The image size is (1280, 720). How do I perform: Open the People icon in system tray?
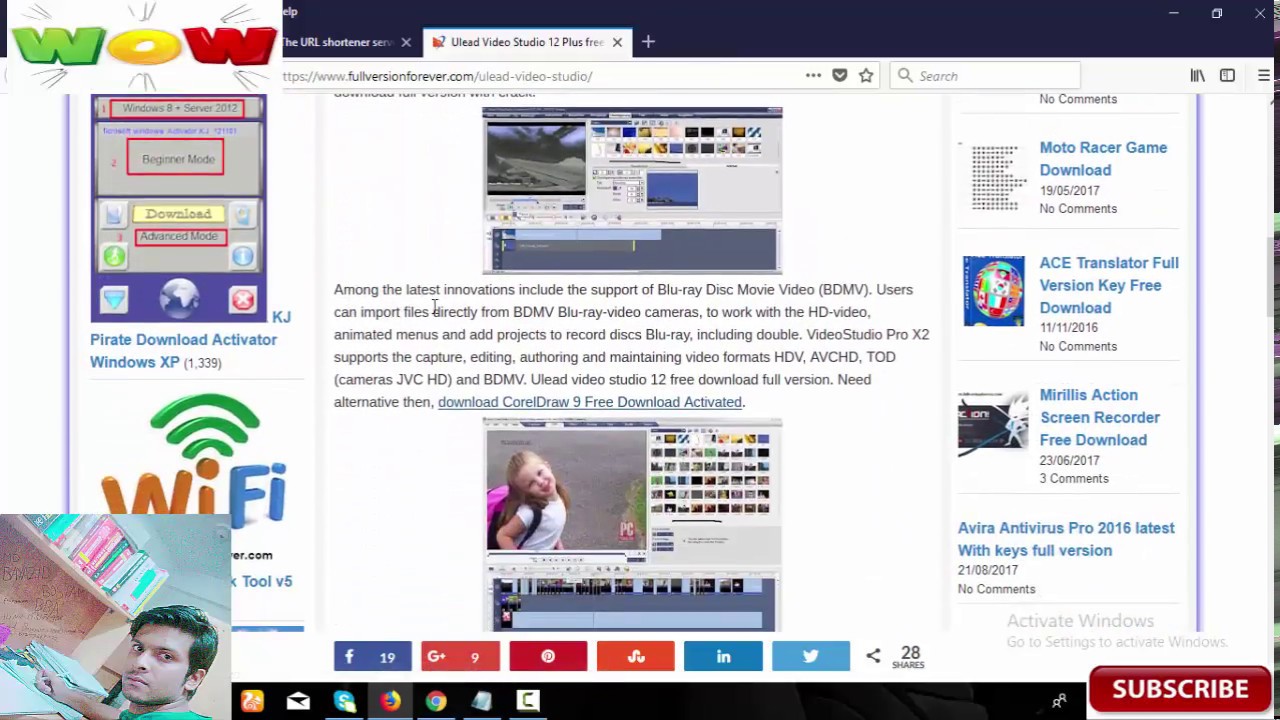click(1060, 701)
